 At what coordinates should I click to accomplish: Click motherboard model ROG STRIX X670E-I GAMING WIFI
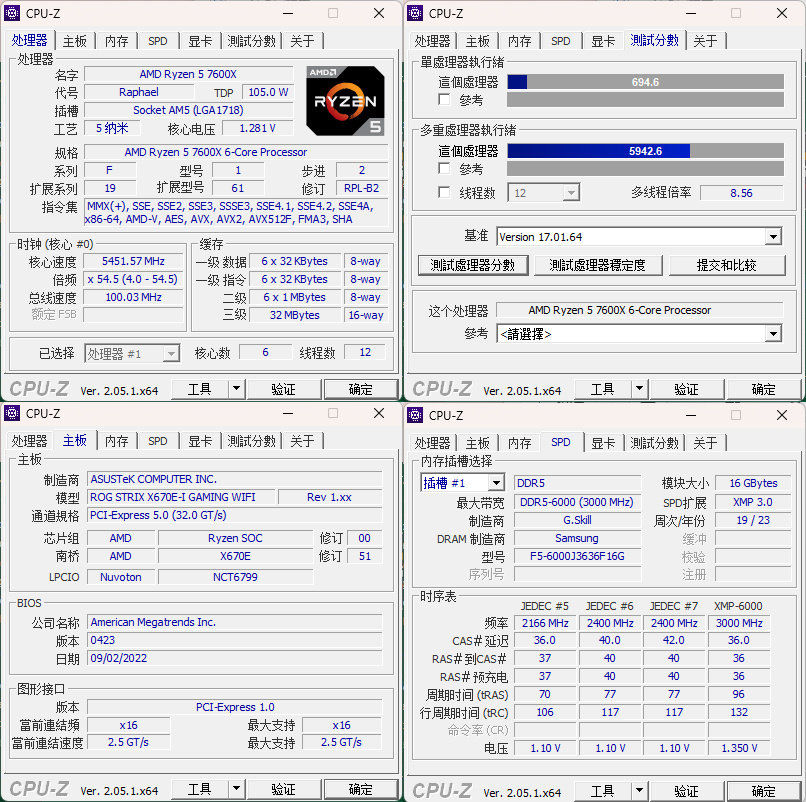point(181,497)
